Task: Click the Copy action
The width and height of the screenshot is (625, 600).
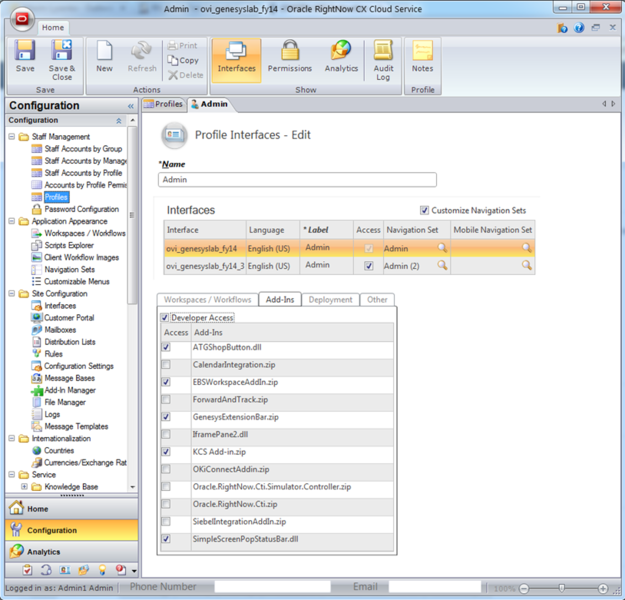Action: (183, 60)
